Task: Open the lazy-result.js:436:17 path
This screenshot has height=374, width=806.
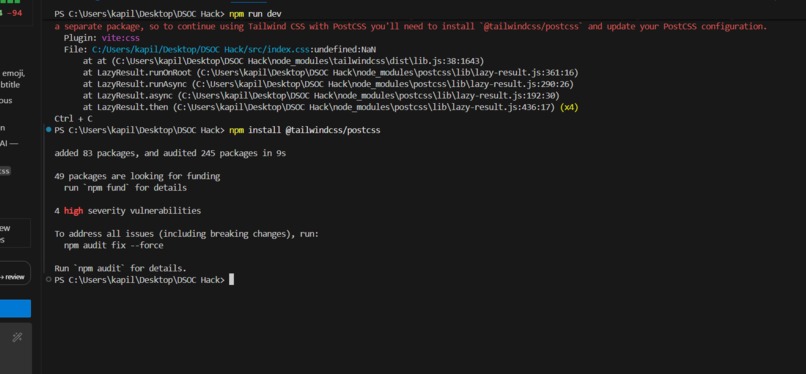Action: (x=364, y=107)
